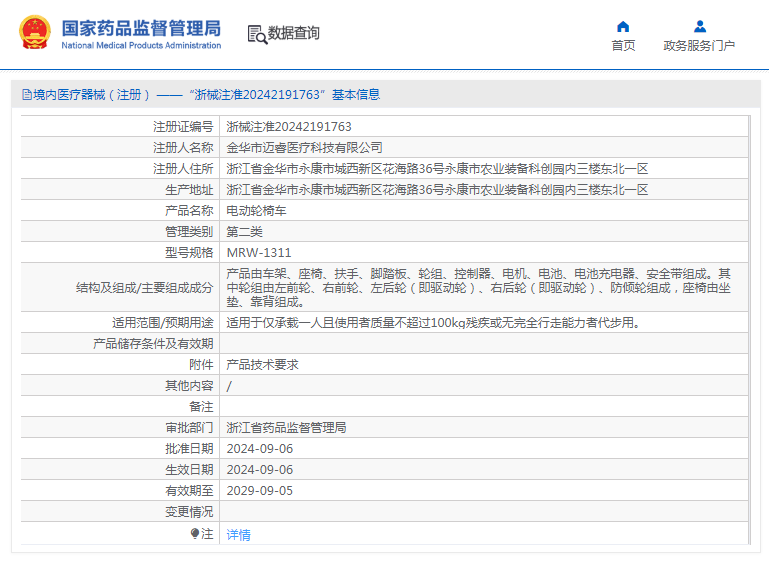Click the 适用范围/预期用途 label
Image resolution: width=769 pixels, height=567 pixels.
162,323
